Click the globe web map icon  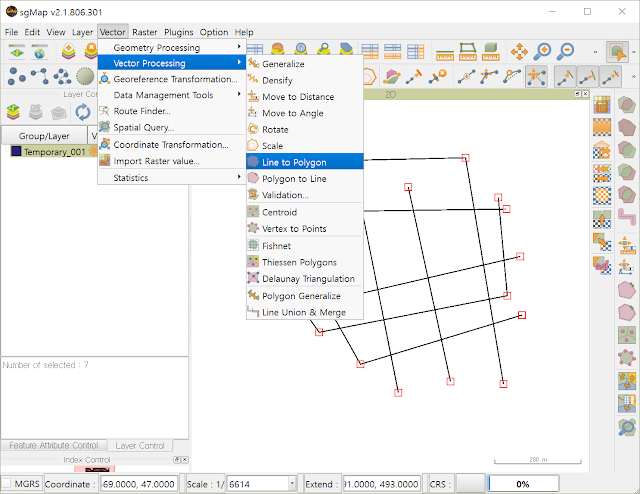[x=40, y=52]
